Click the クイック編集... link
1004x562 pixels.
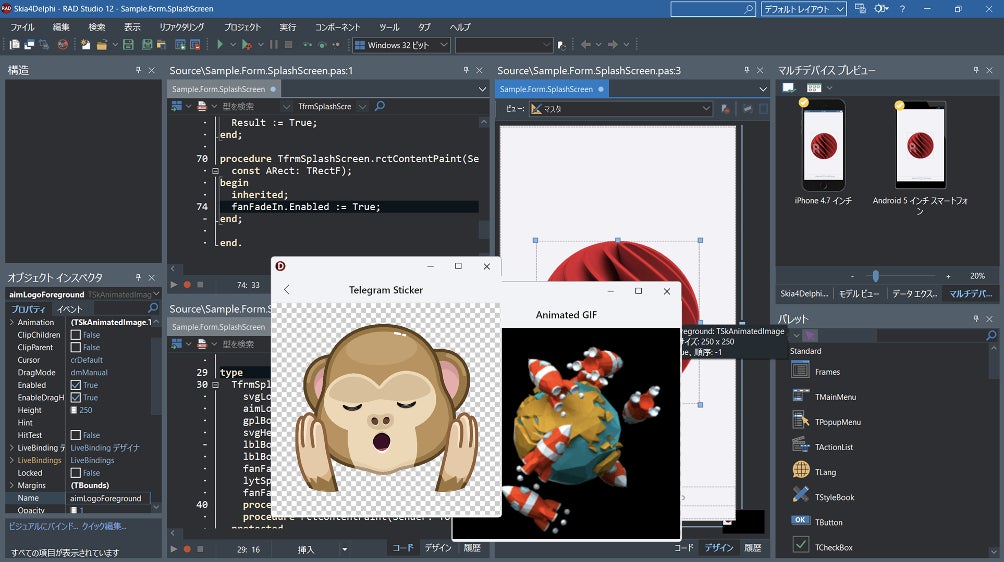(104, 526)
